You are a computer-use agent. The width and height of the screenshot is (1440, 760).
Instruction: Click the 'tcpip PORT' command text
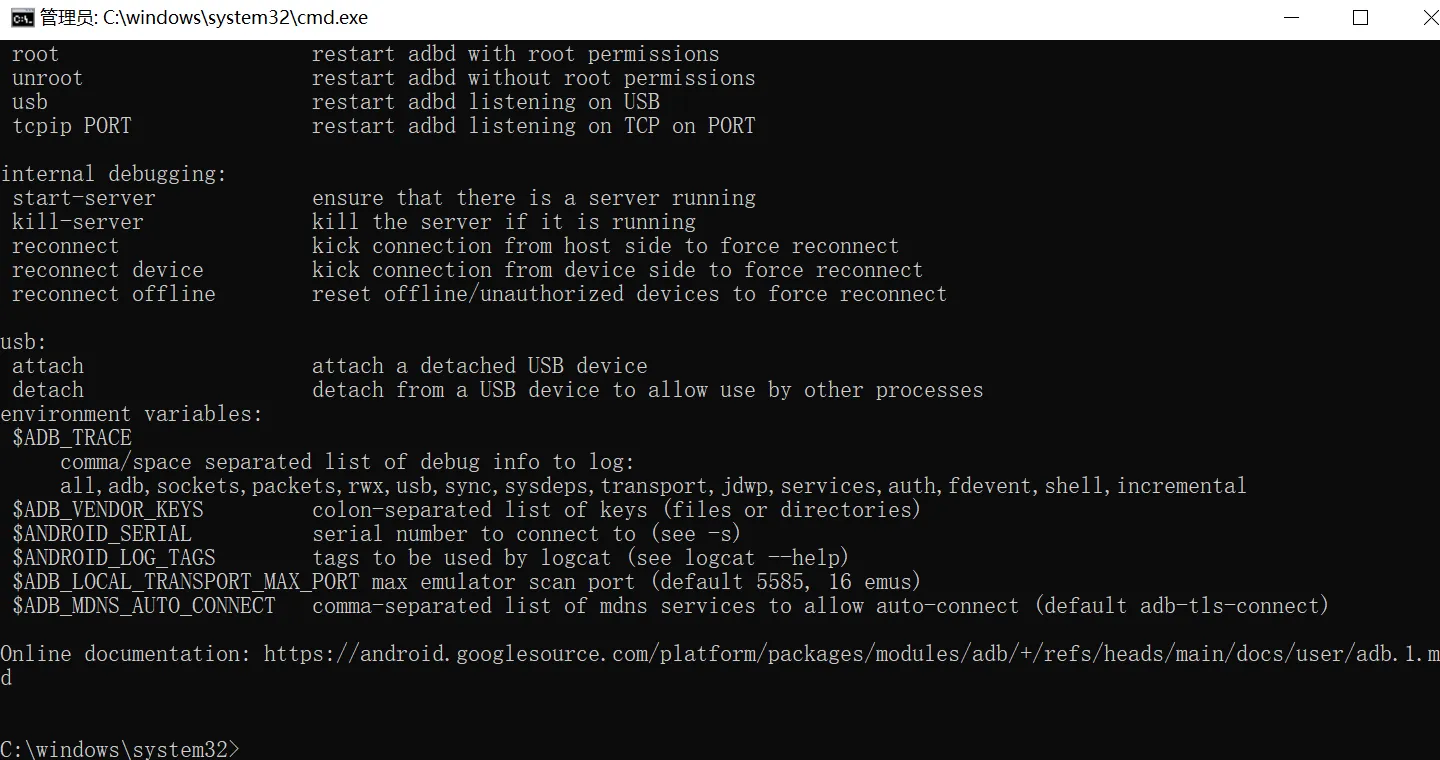[72, 126]
